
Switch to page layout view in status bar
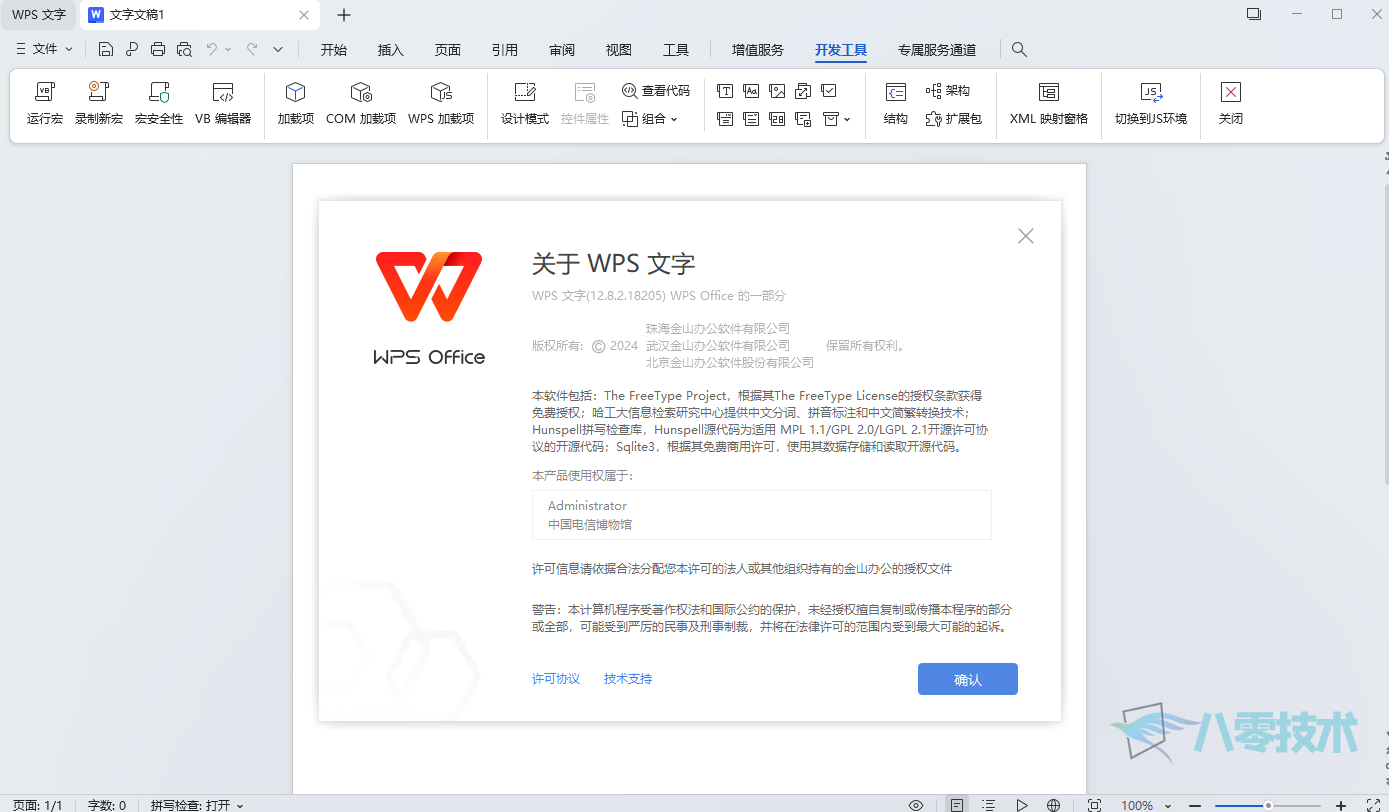(957, 805)
